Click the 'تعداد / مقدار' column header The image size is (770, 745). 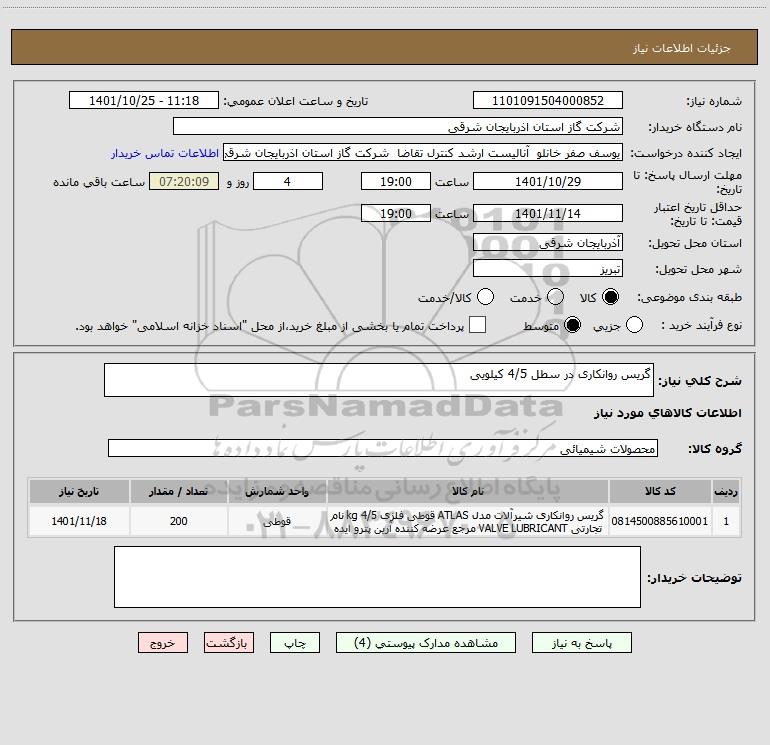click(179, 491)
